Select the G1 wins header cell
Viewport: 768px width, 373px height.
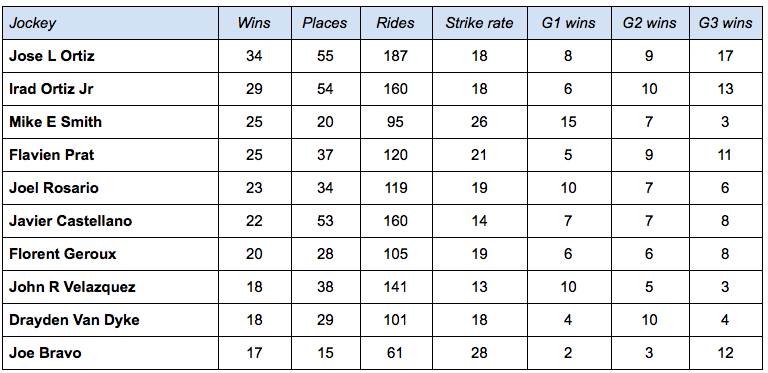point(569,23)
